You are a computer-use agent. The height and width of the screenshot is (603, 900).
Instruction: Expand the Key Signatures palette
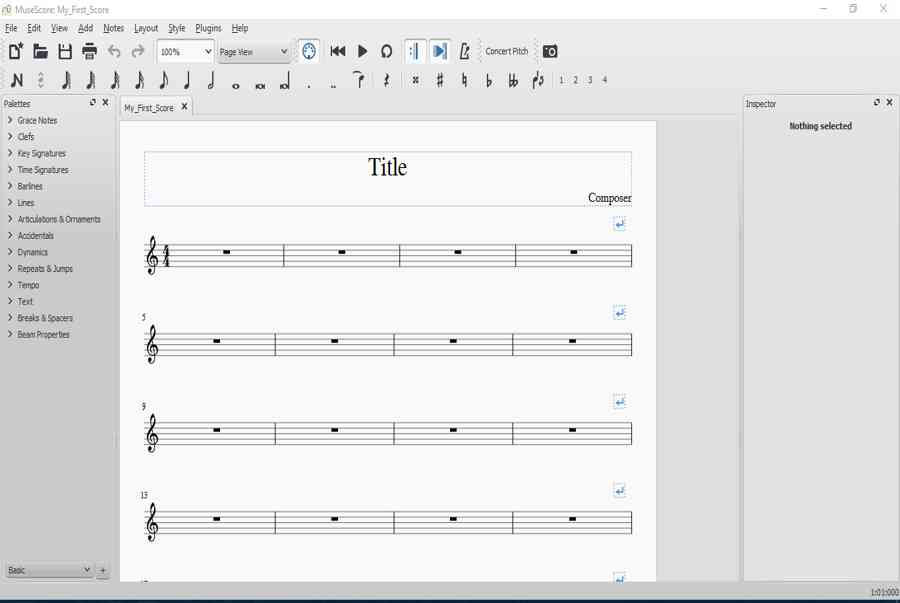(41, 154)
